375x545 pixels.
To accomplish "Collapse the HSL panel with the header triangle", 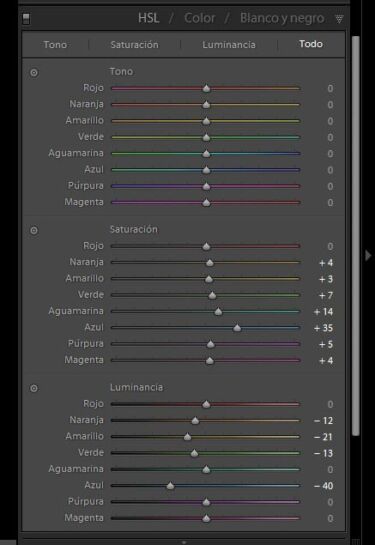I will tap(339, 19).
